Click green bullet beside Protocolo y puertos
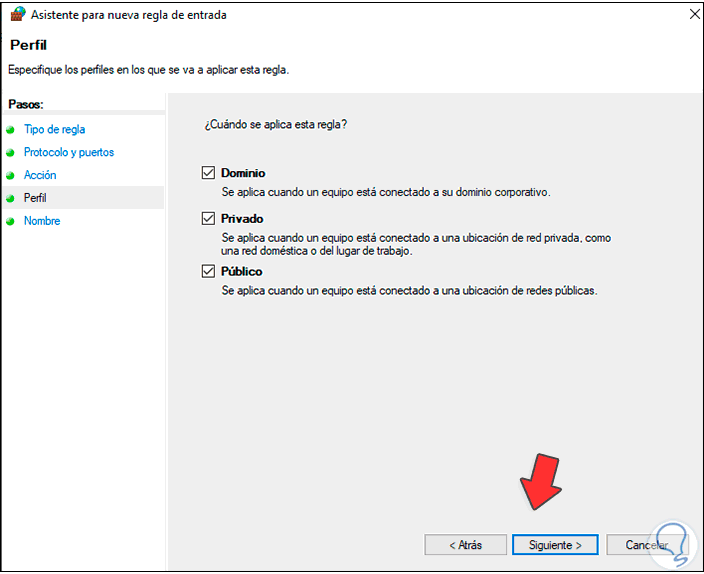 [10, 153]
